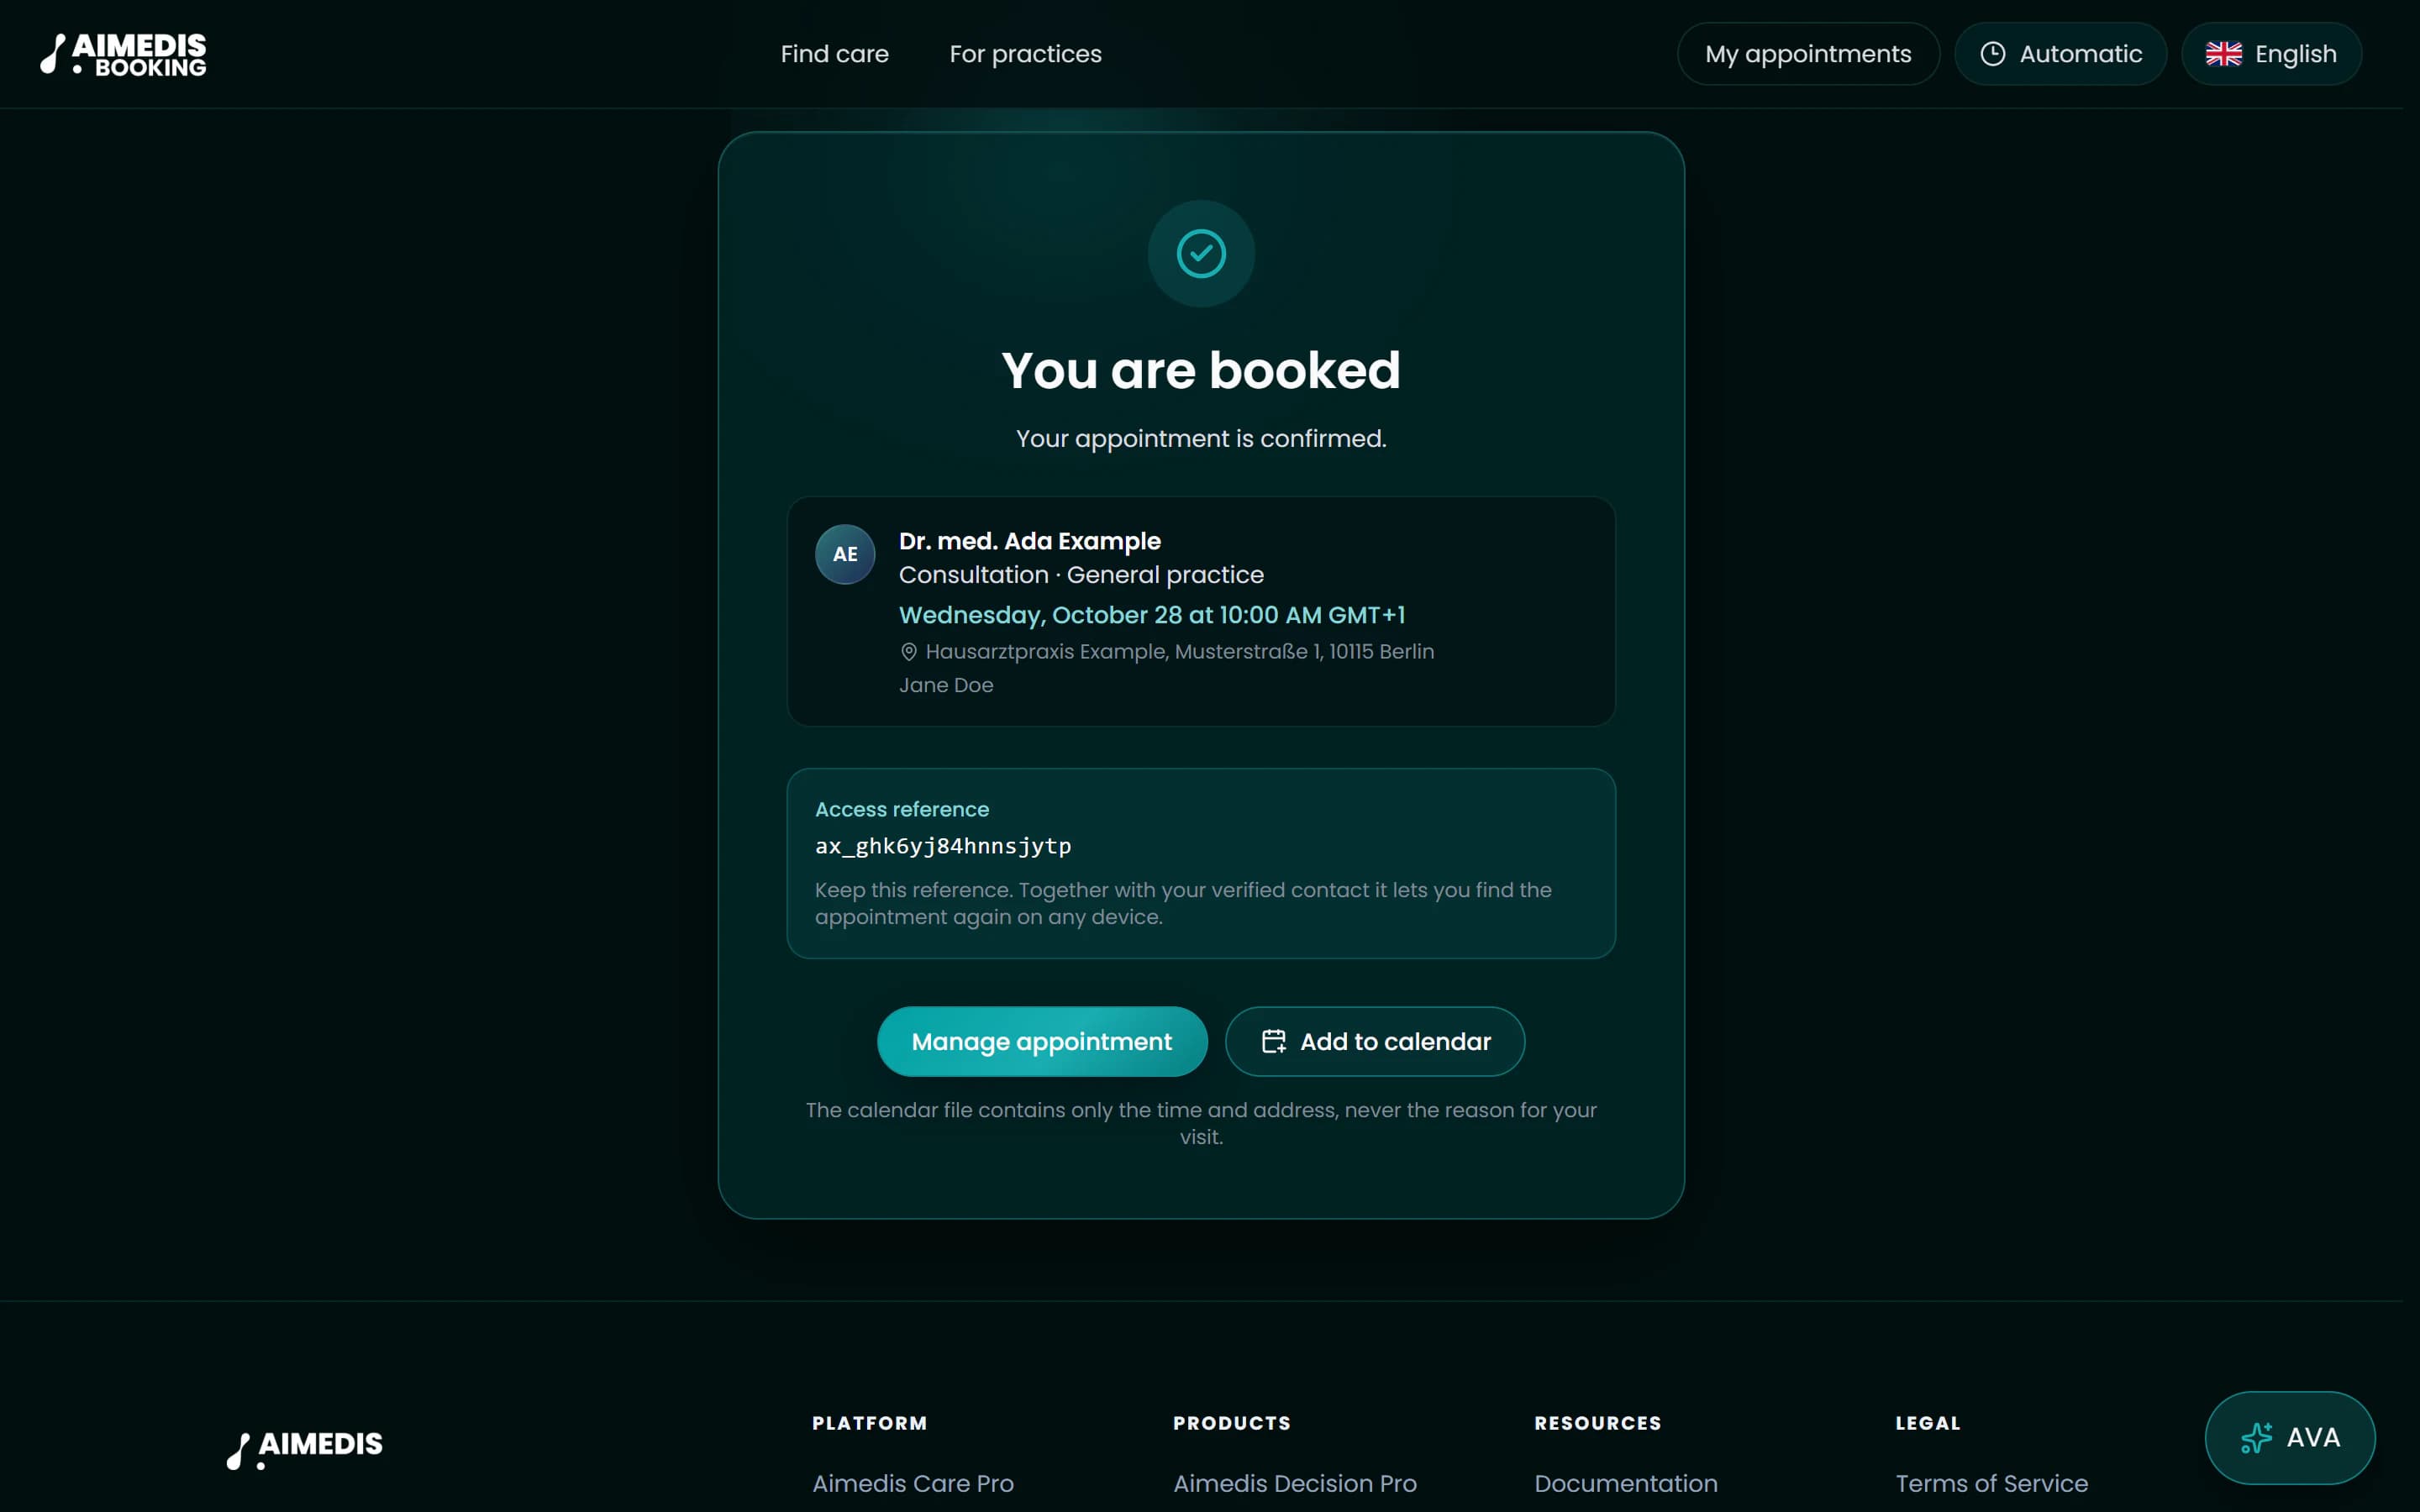Click the You are booked heading
Screen dimensions: 2420x1512
coord(1201,370)
